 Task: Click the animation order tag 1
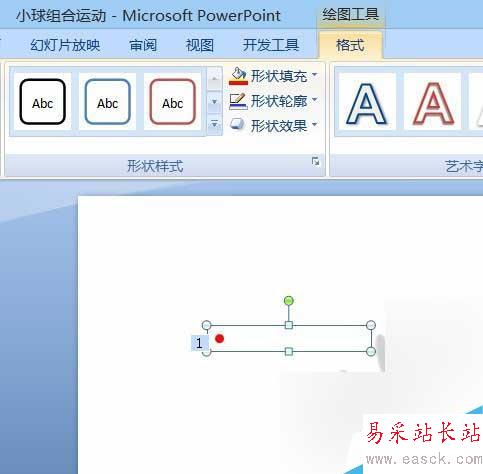coord(199,343)
